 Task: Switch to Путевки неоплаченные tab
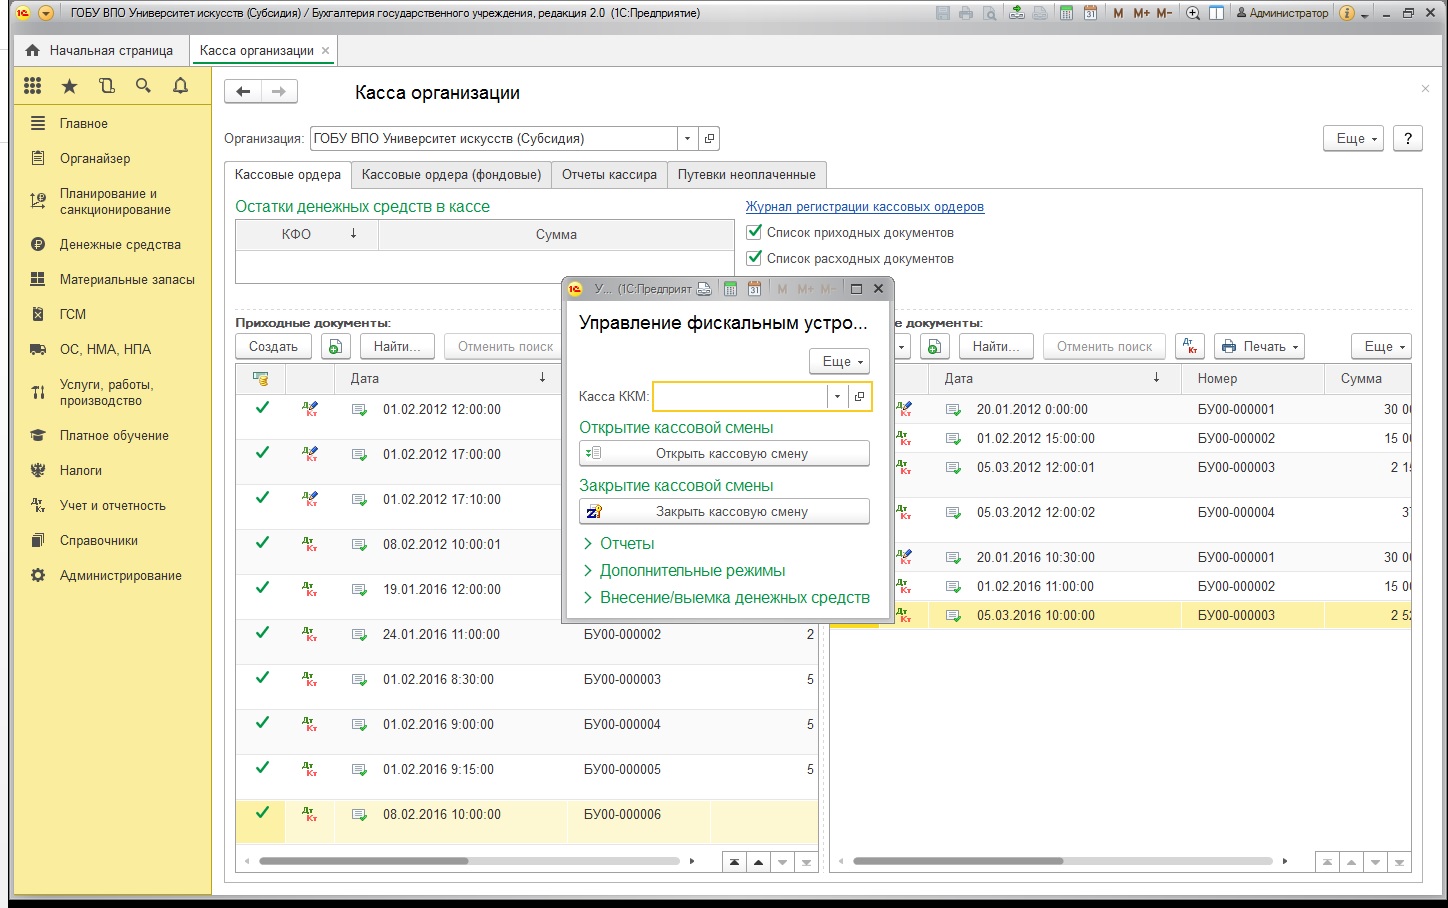tap(747, 174)
